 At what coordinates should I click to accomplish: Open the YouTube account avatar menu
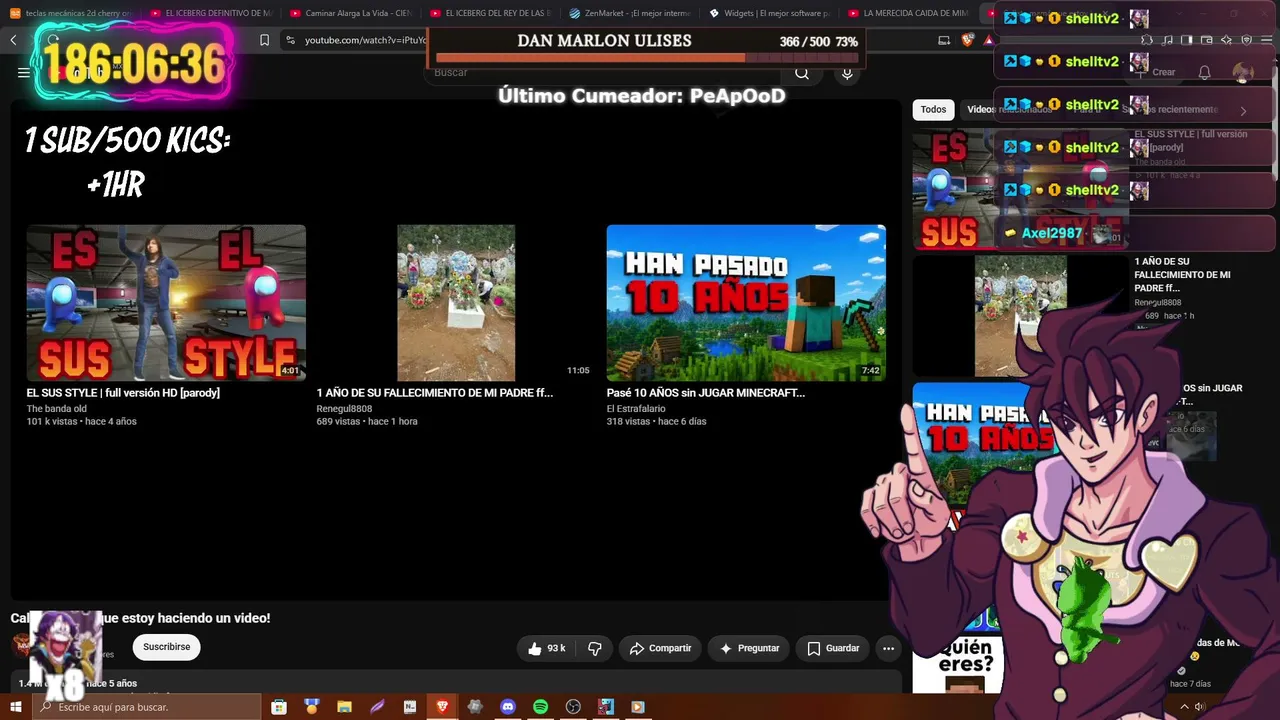(1243, 72)
